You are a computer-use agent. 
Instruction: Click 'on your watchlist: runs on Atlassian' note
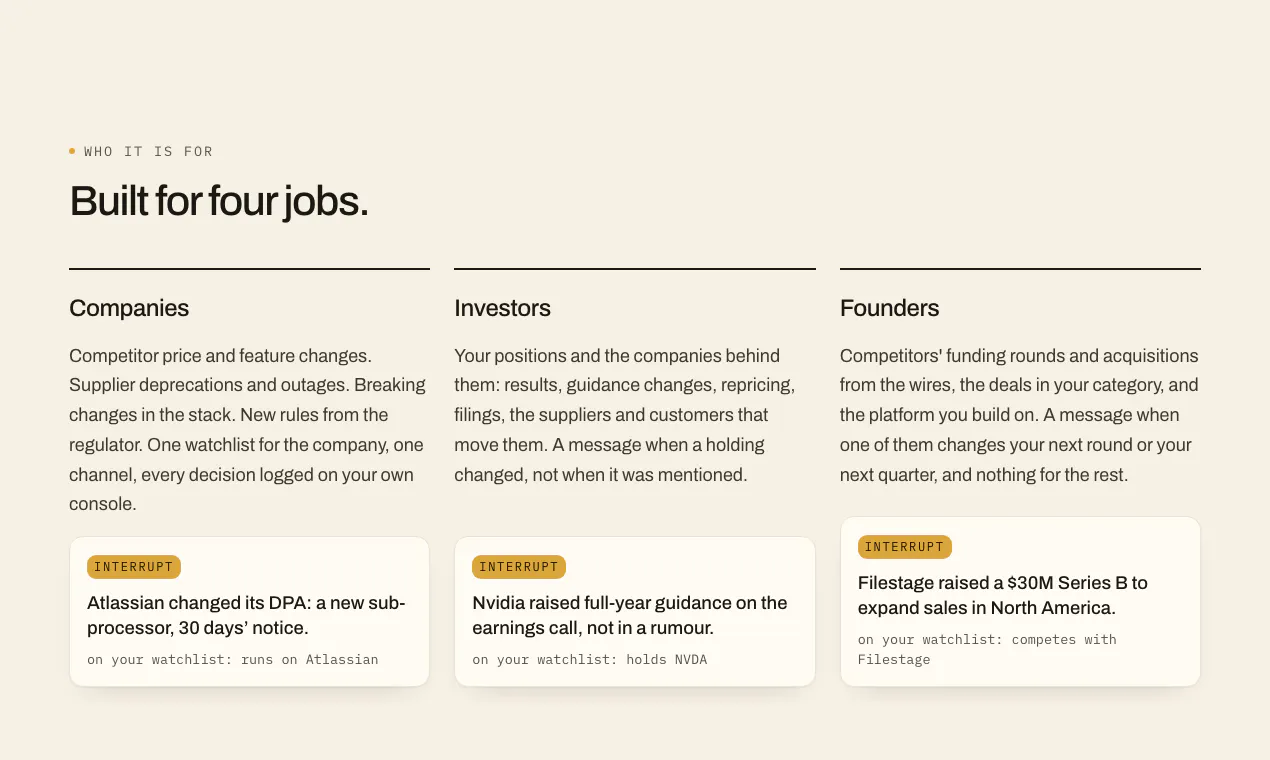pos(233,659)
